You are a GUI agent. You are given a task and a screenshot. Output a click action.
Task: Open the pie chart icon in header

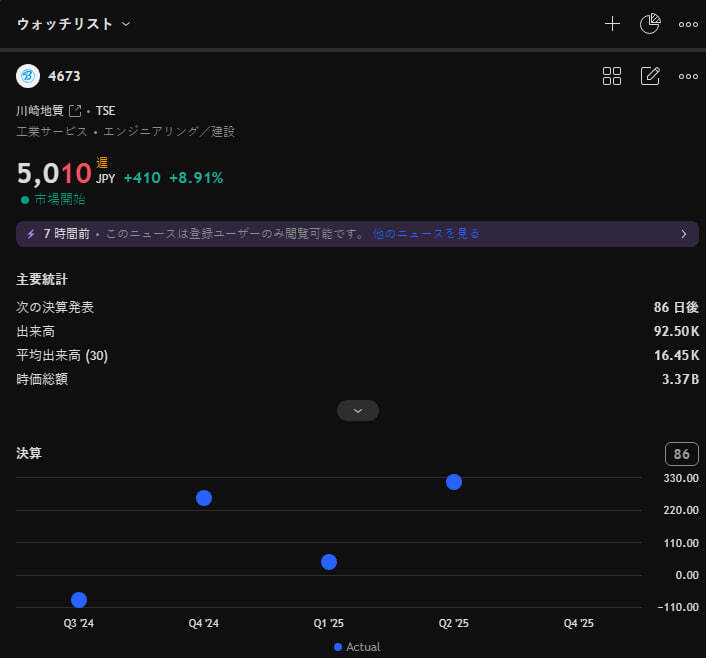click(650, 24)
